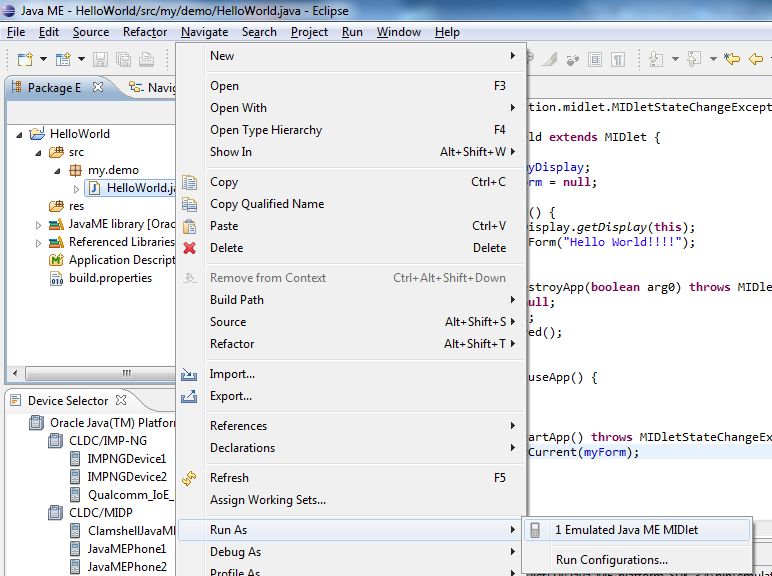Expand the HelloWorld.java file node
The width and height of the screenshot is (772, 576).
[x=76, y=189]
